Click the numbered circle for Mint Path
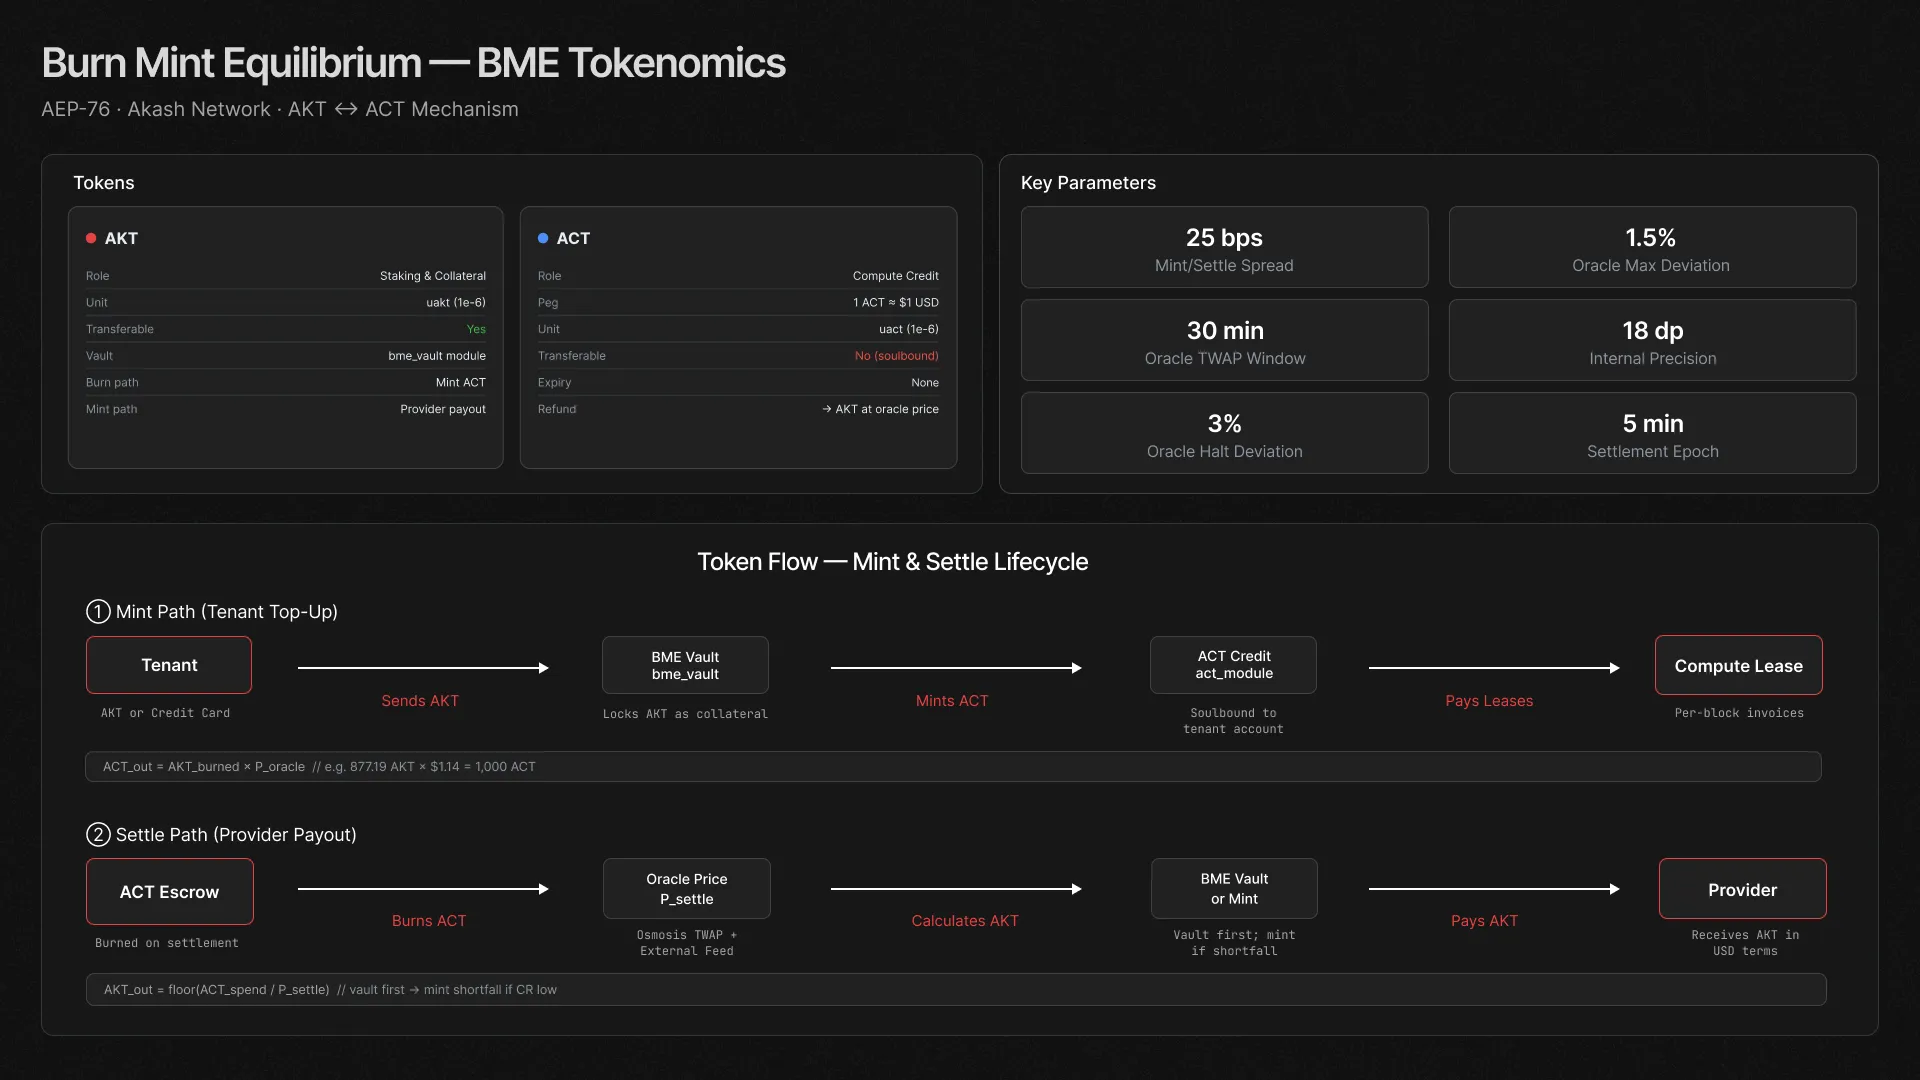 [x=97, y=612]
